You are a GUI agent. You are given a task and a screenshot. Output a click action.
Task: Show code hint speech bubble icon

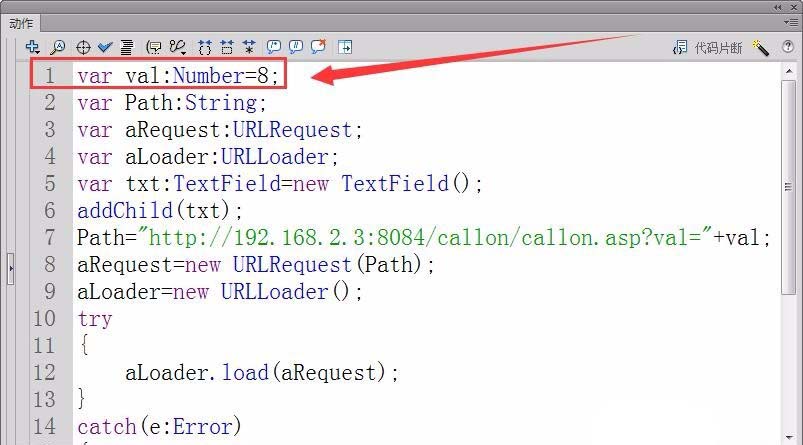(153, 48)
